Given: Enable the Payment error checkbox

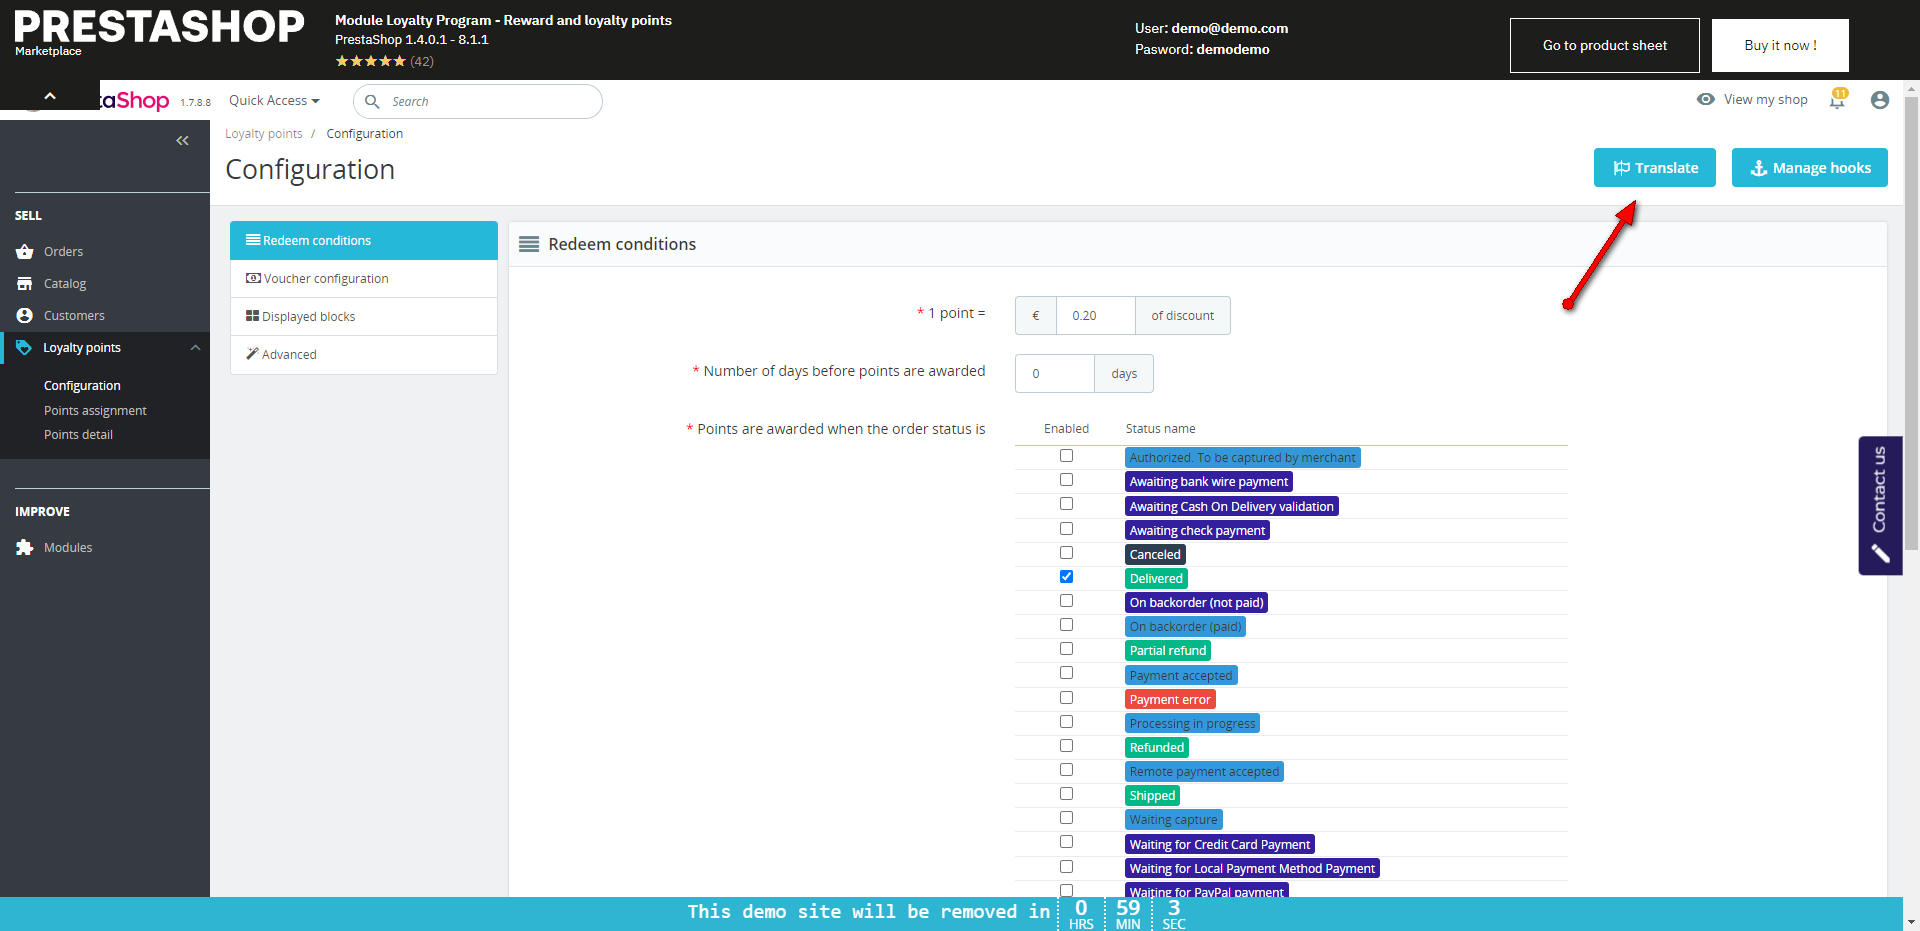Looking at the screenshot, I should [1067, 698].
